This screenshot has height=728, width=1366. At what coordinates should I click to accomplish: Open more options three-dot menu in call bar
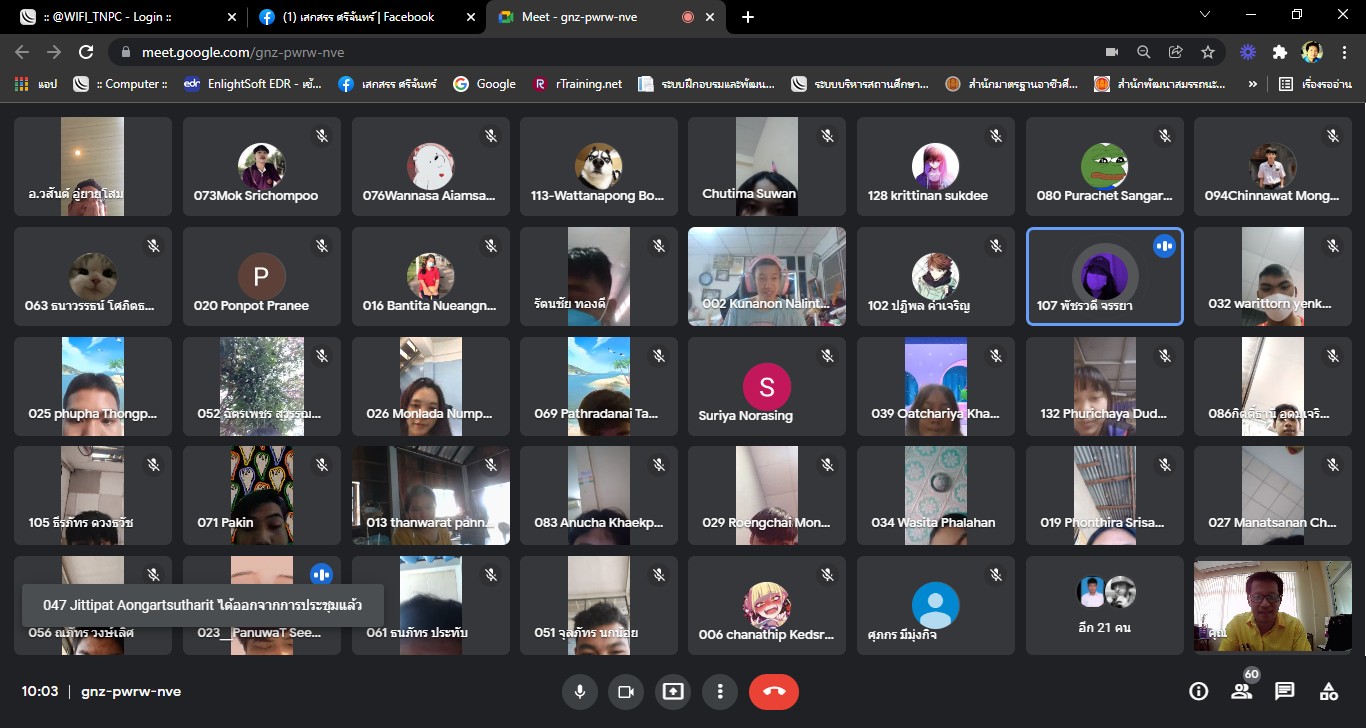[x=720, y=691]
